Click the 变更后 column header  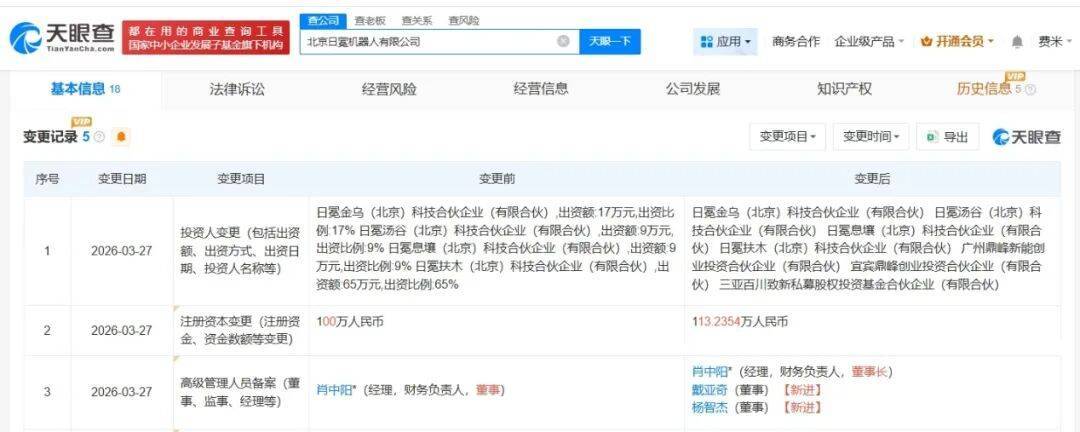[x=872, y=179]
